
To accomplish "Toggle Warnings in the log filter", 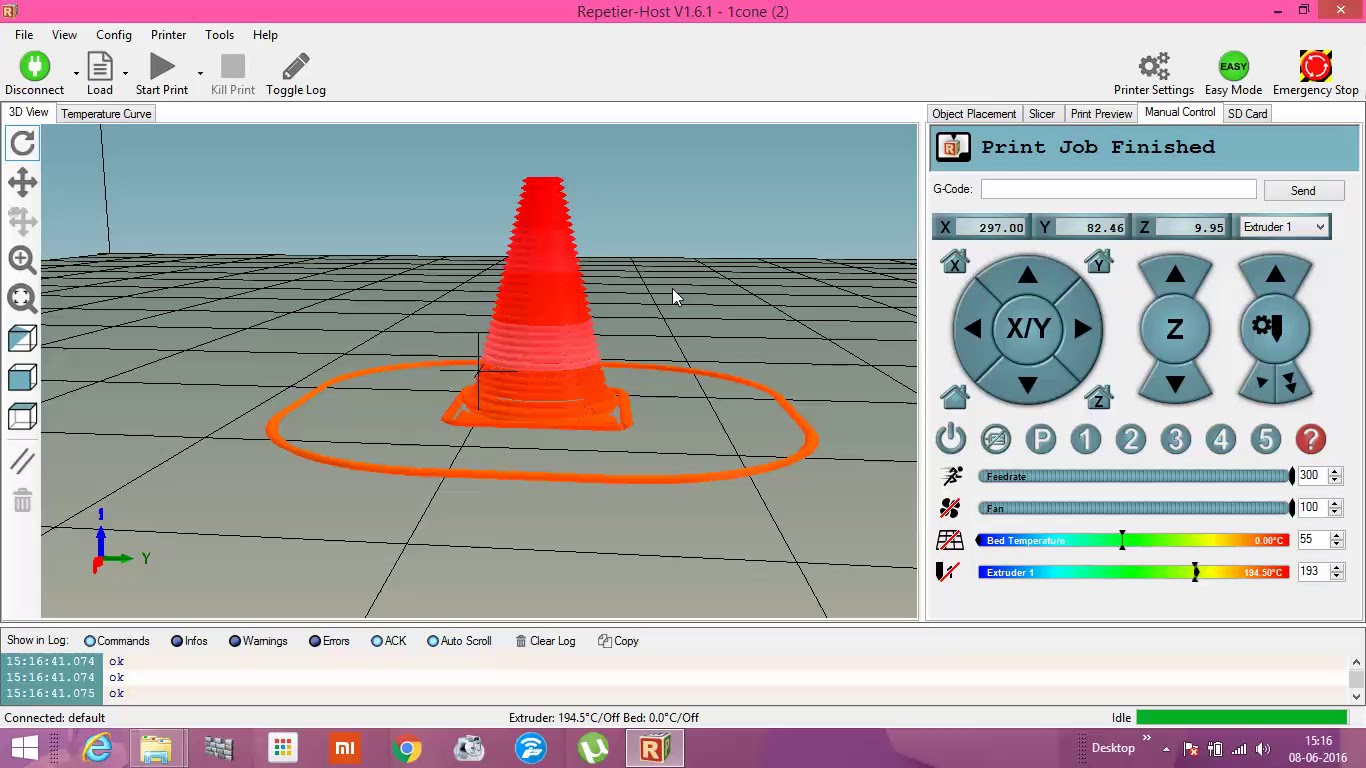I will coord(258,641).
